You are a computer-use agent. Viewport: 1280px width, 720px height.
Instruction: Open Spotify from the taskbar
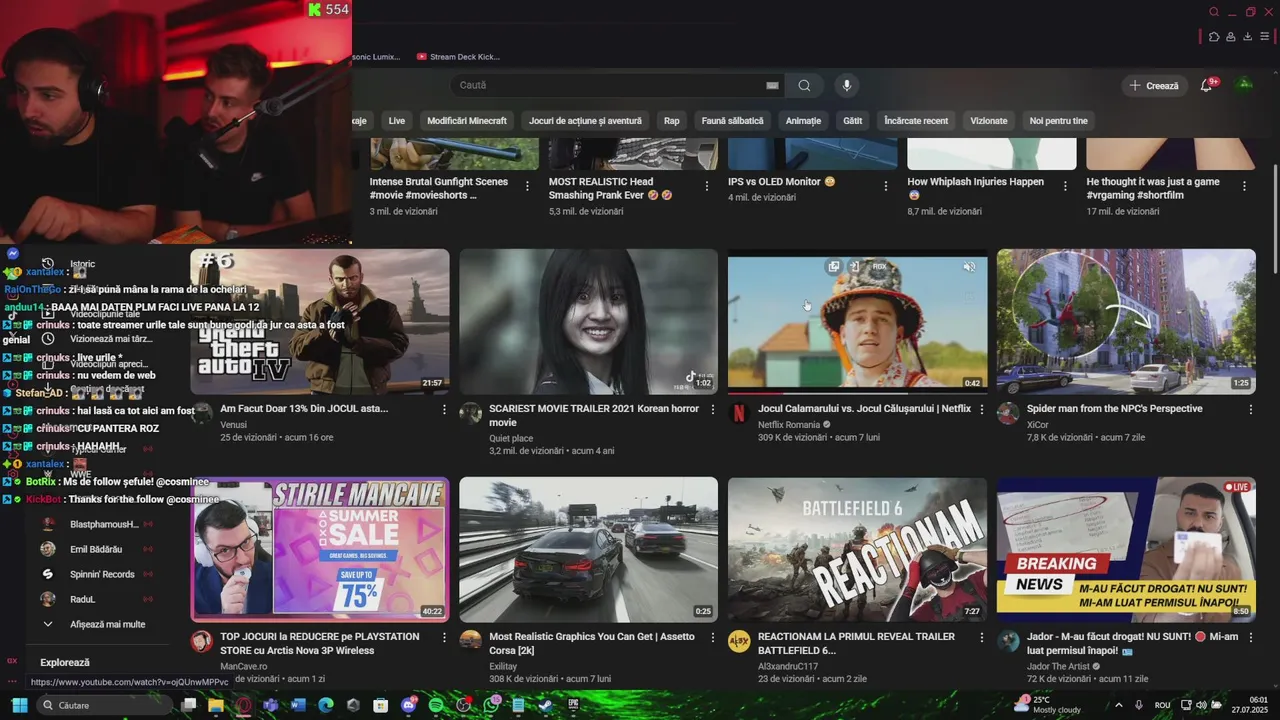(x=436, y=705)
